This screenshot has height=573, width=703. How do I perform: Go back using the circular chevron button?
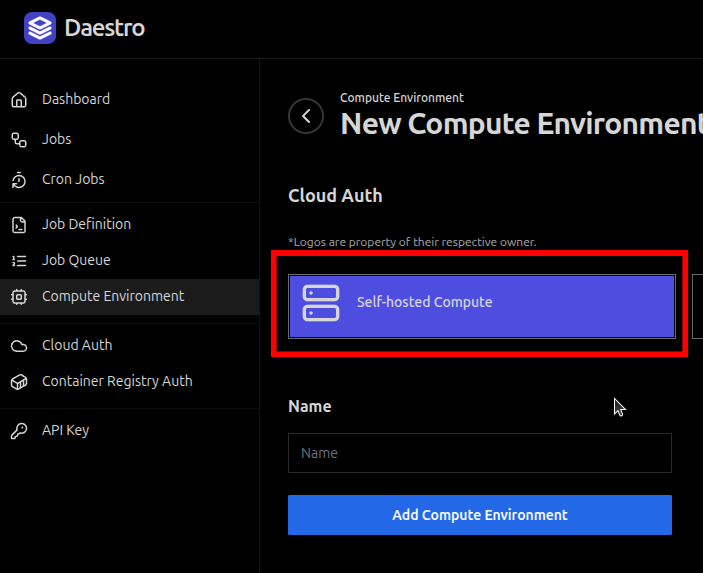(x=306, y=116)
